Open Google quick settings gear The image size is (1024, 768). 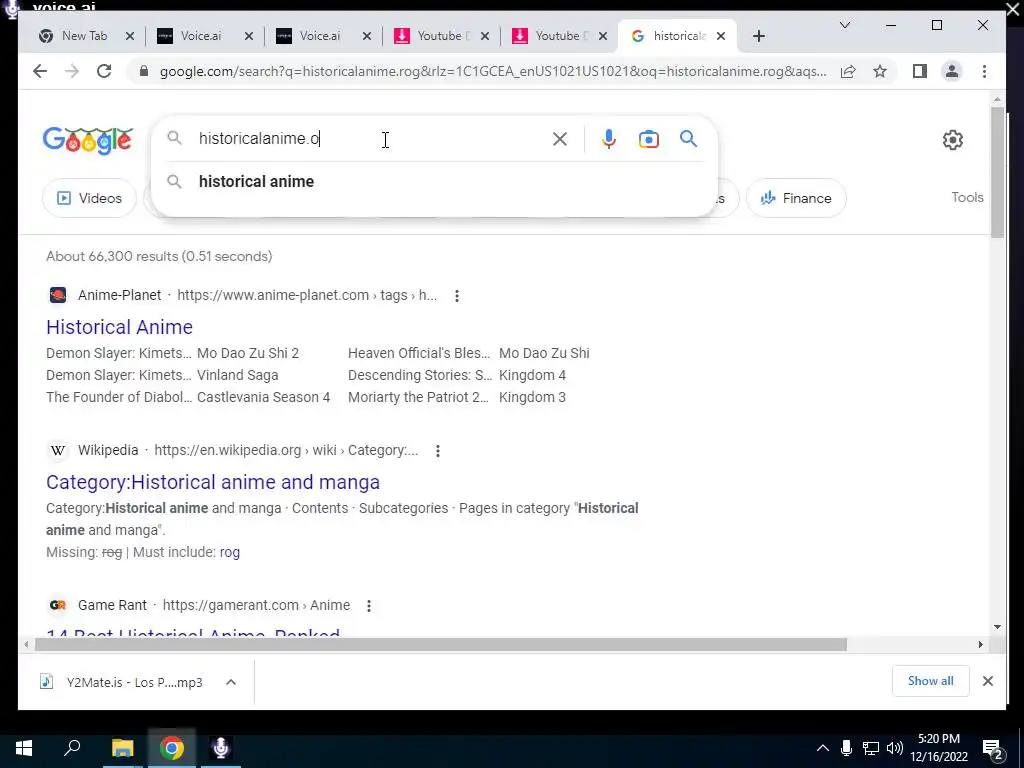click(x=952, y=139)
